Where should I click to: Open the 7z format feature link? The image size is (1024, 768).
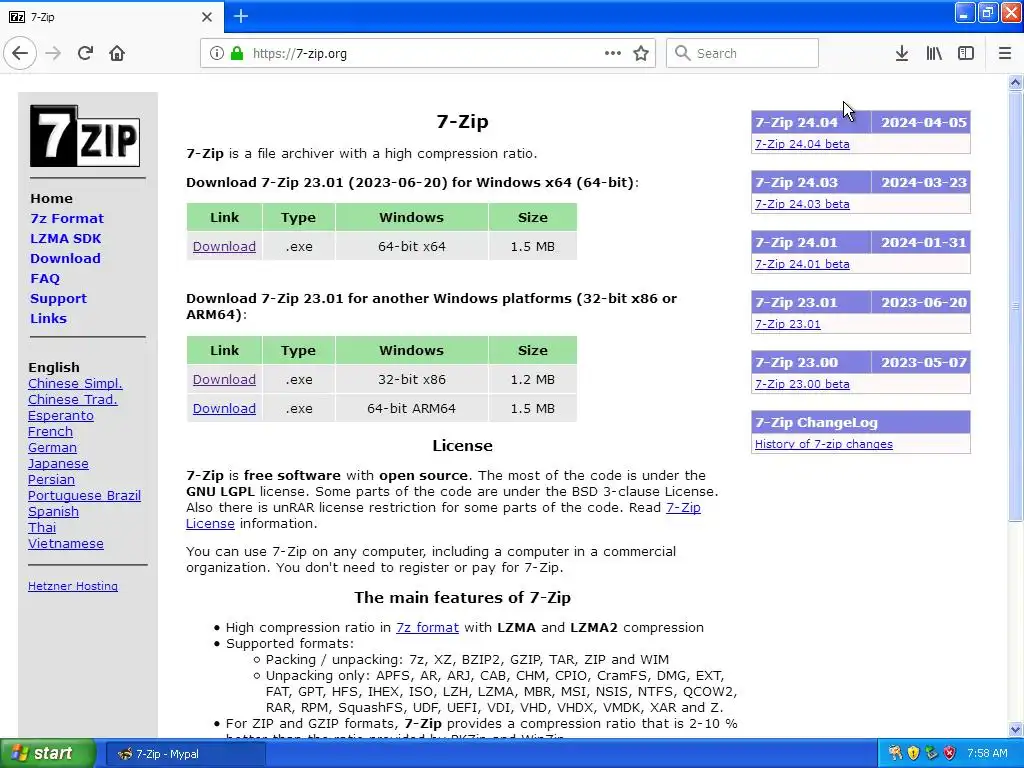pos(427,628)
